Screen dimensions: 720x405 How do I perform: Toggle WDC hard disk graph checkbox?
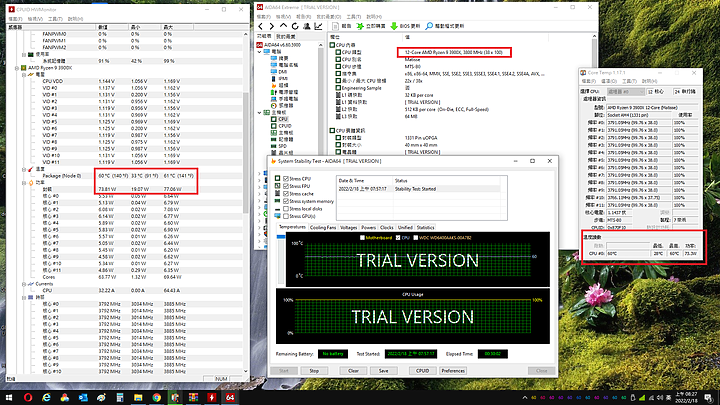416,238
